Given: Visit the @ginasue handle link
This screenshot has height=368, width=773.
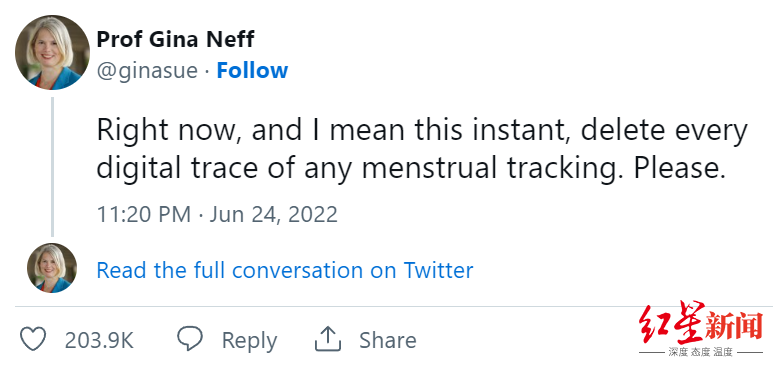Looking at the screenshot, I should [x=147, y=71].
